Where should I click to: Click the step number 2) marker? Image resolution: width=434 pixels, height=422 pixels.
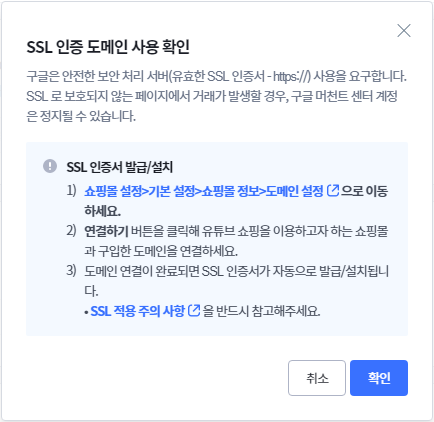(71, 231)
